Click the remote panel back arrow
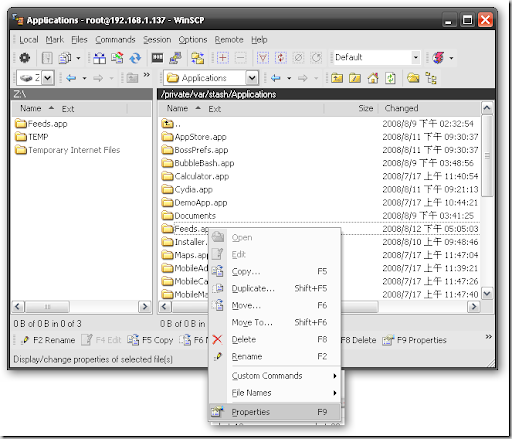 [x=276, y=78]
